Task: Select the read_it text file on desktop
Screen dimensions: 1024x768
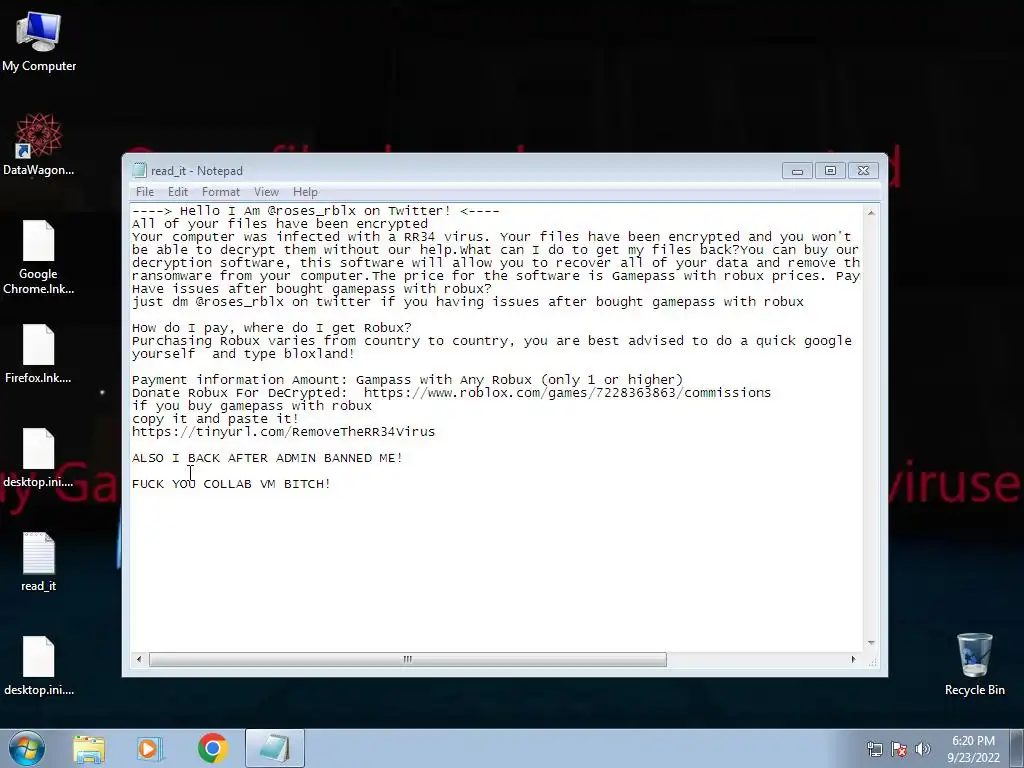Action: point(39,562)
